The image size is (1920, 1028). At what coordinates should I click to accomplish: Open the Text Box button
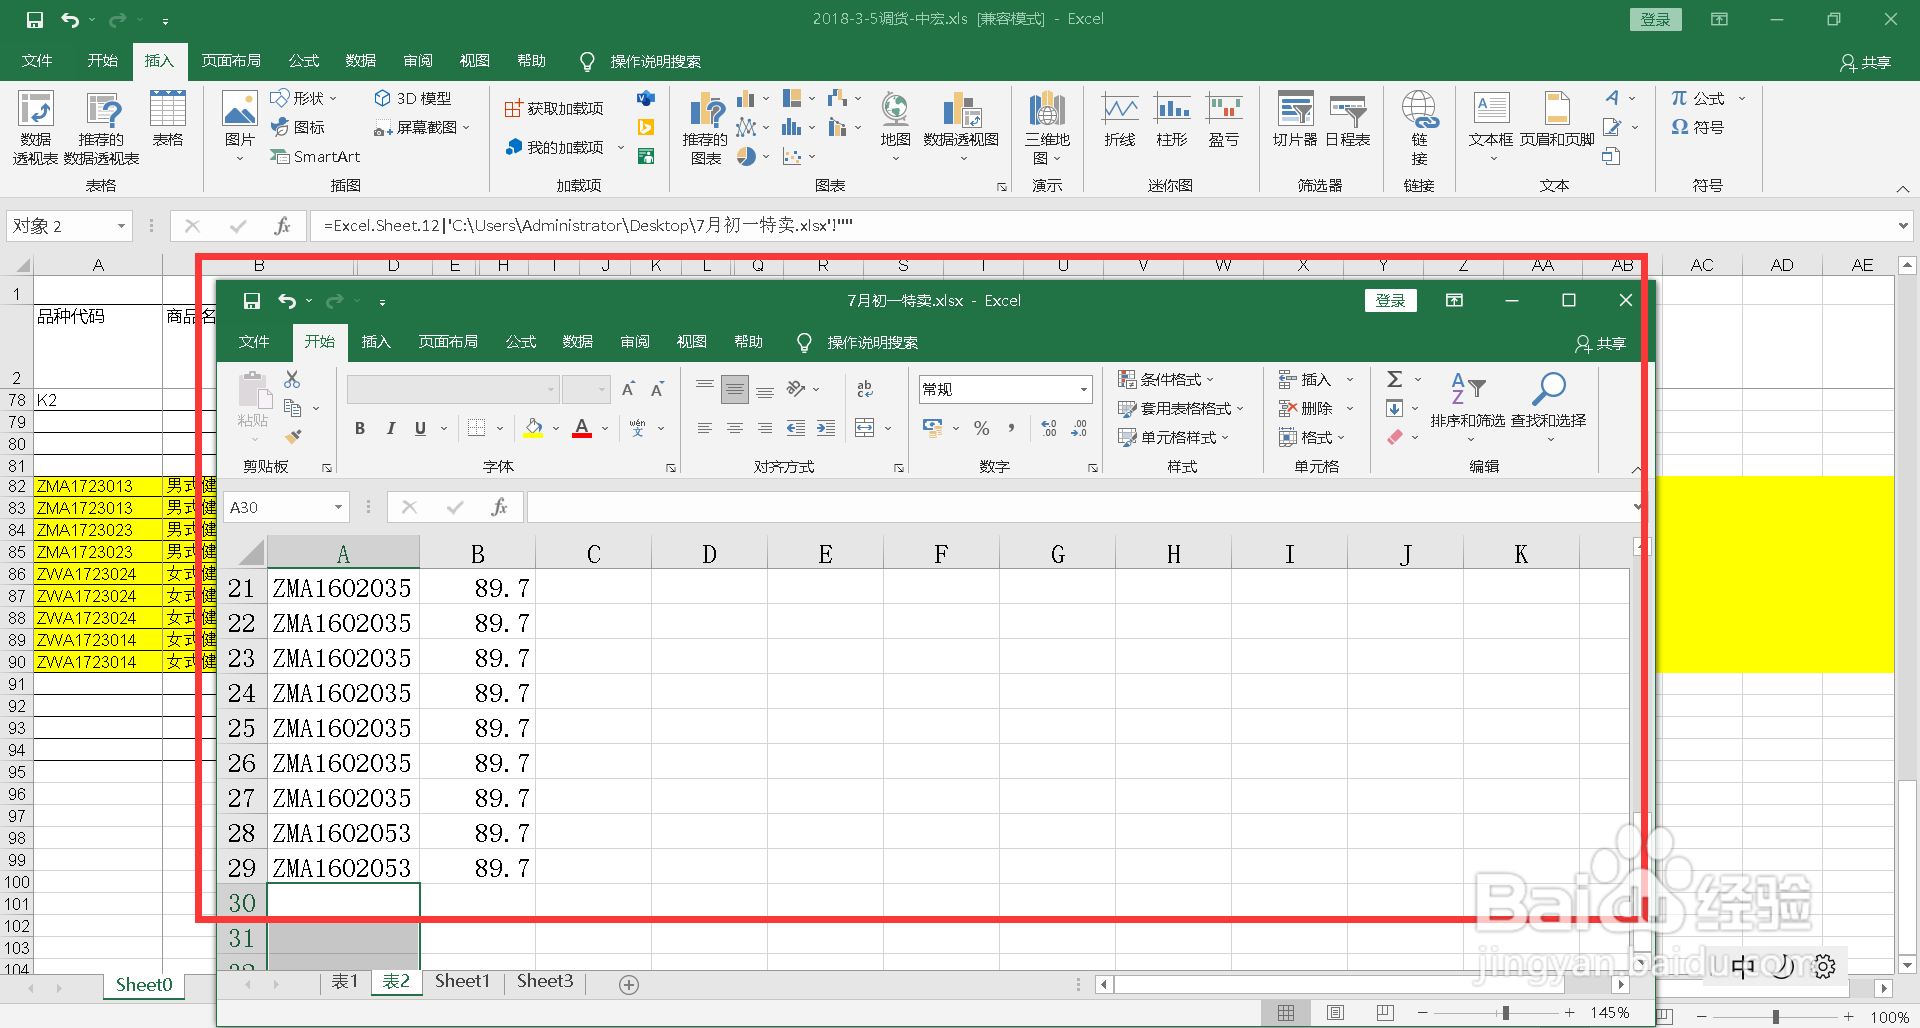pos(1491,126)
